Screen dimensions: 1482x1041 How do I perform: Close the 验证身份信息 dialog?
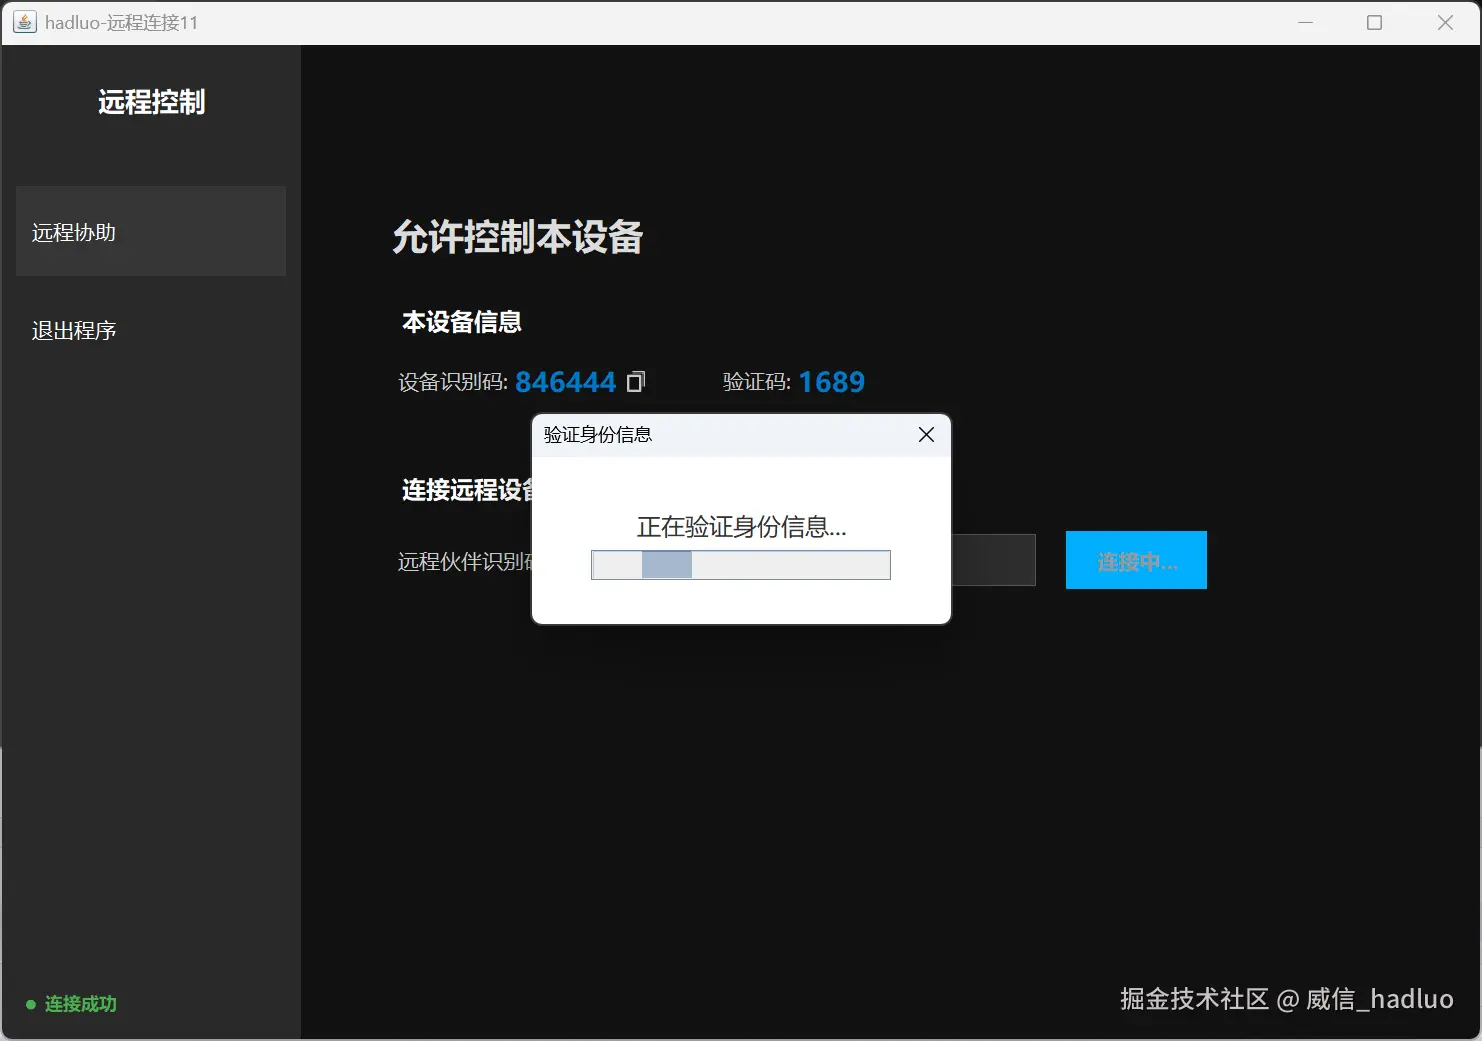(x=926, y=435)
